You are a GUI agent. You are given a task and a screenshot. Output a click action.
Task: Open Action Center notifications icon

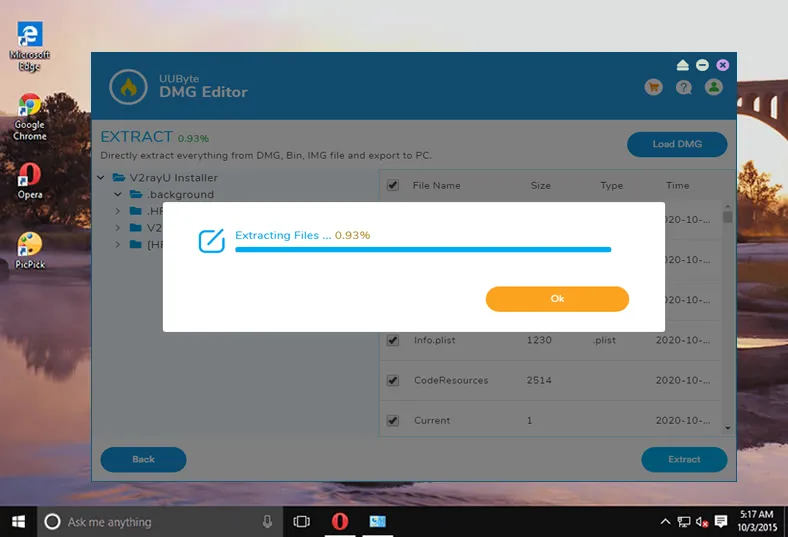tap(721, 522)
